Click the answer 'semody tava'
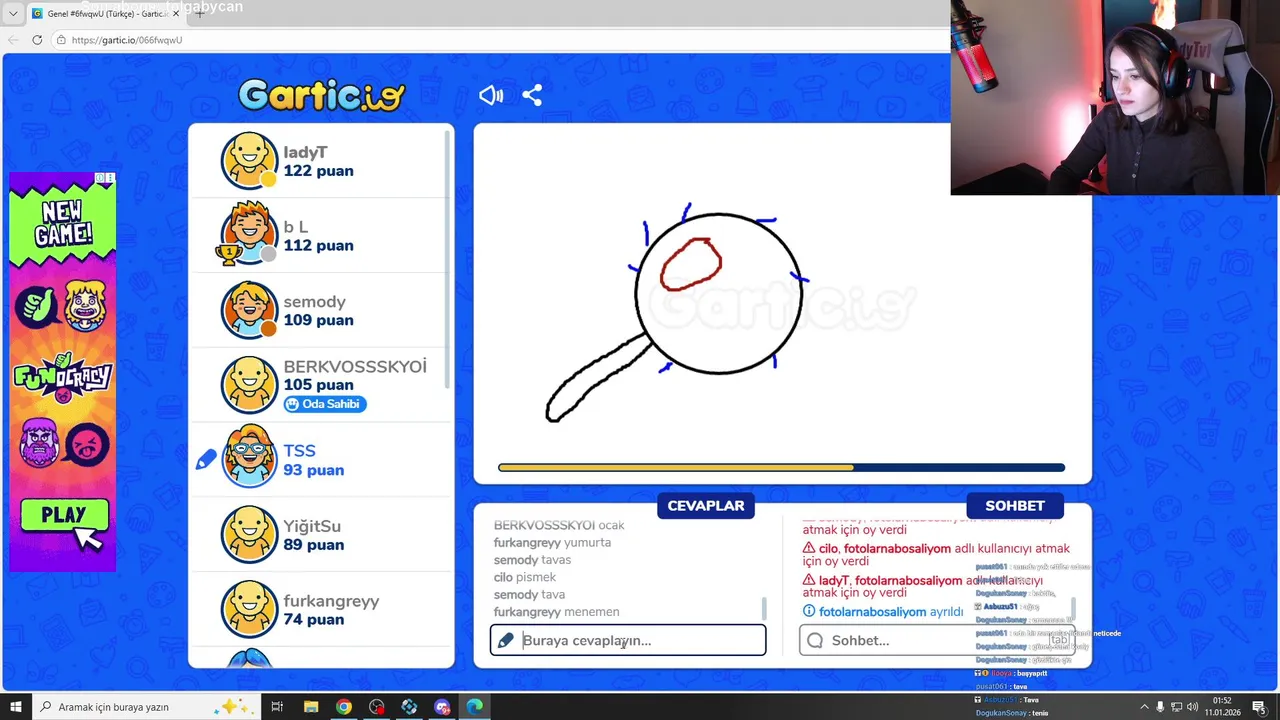This screenshot has height=720, width=1280. 529,595
